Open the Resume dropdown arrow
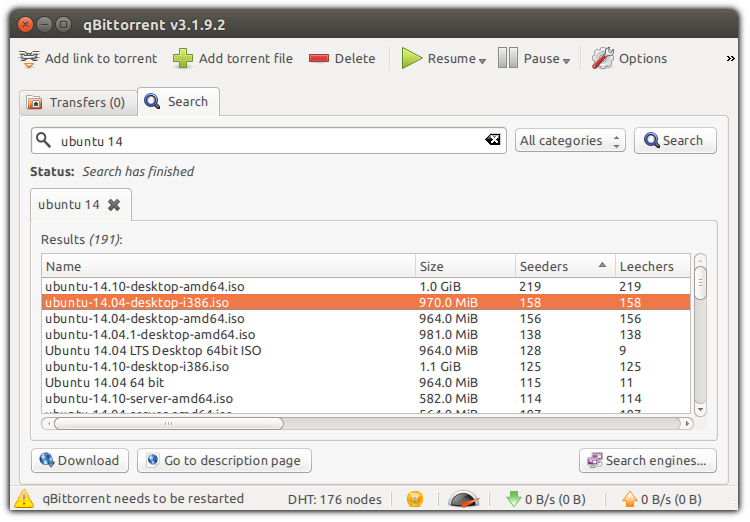This screenshot has width=750, height=522. (482, 61)
